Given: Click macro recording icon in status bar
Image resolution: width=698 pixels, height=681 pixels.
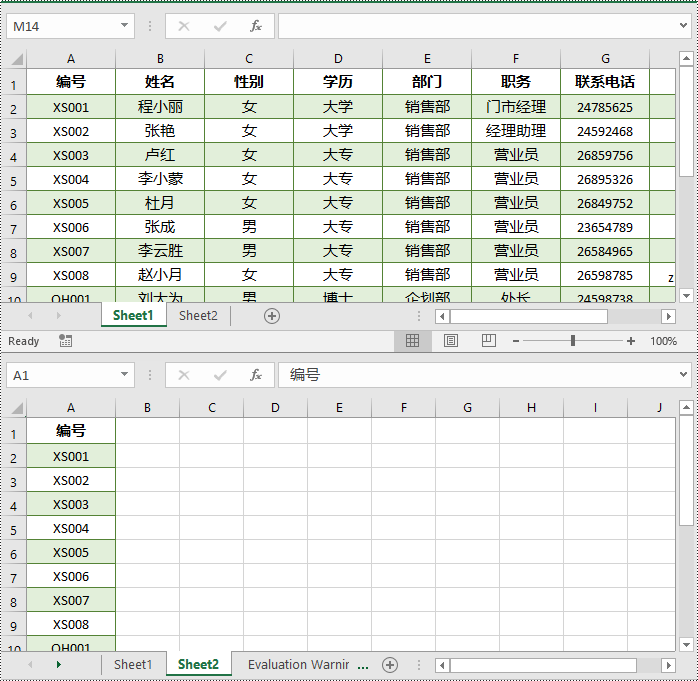Looking at the screenshot, I should [x=65, y=341].
